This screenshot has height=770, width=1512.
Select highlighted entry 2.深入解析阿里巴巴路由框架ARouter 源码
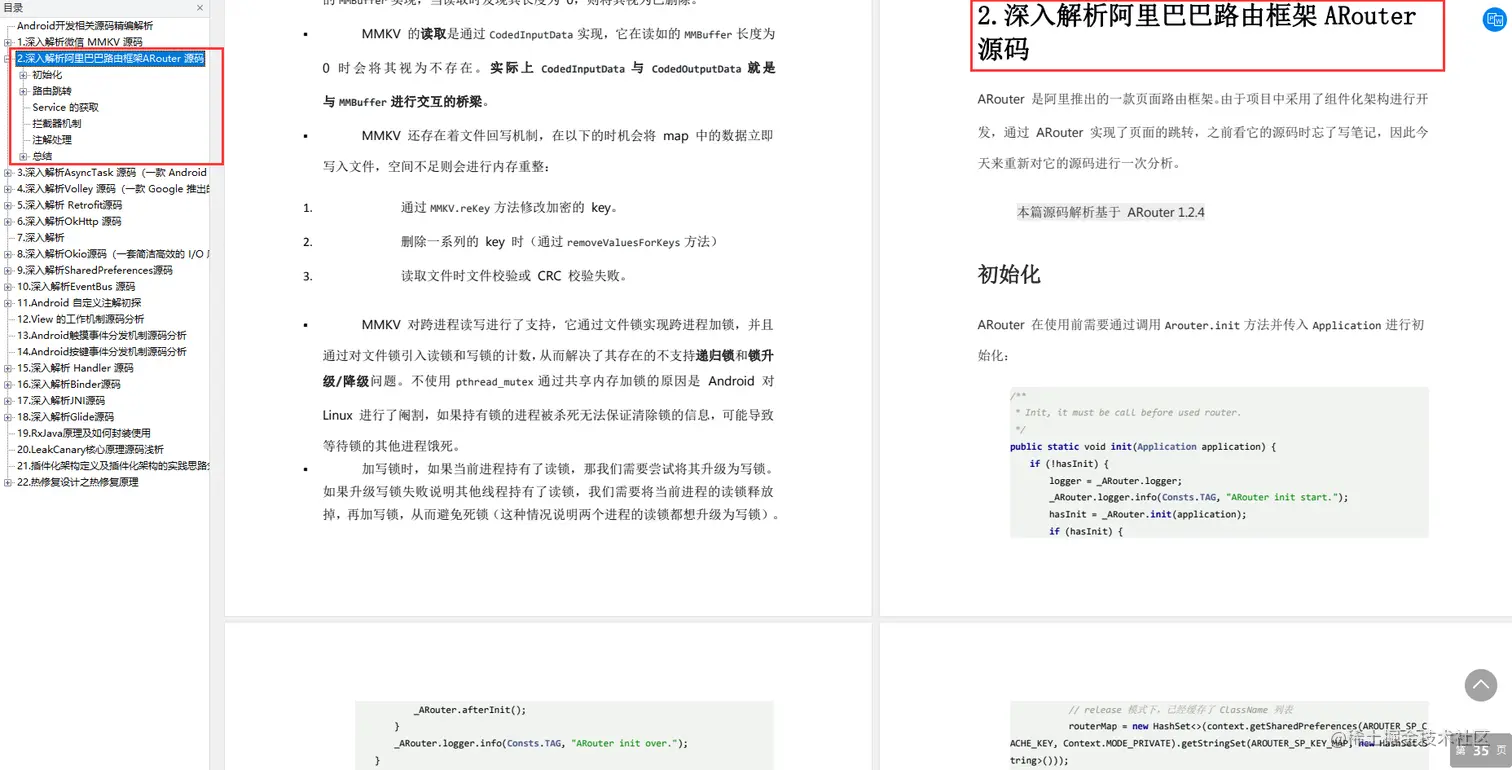pyautogui.click(x=110, y=59)
